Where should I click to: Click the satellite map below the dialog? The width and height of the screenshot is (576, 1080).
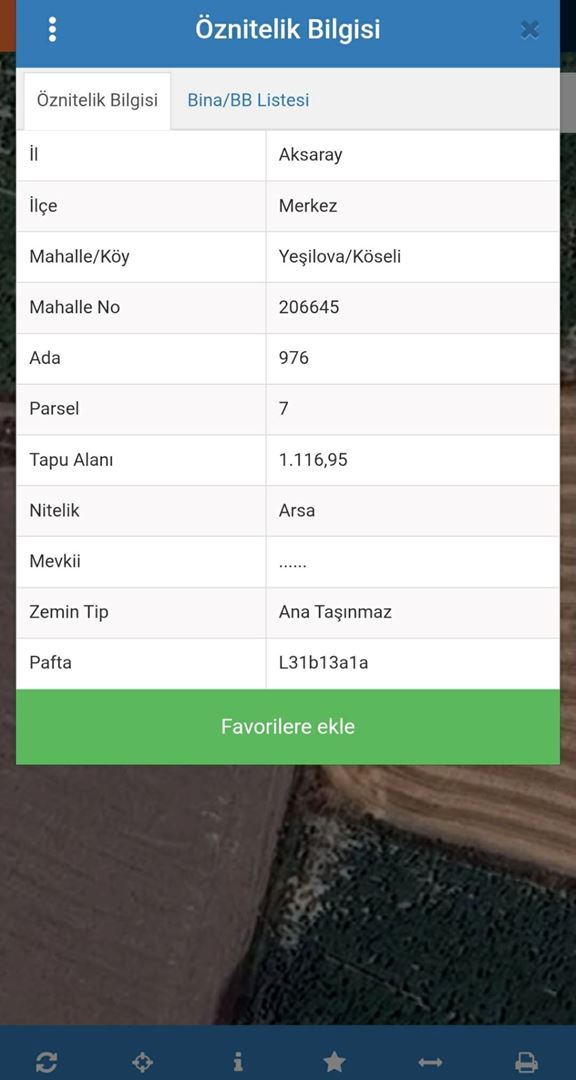[x=288, y=895]
